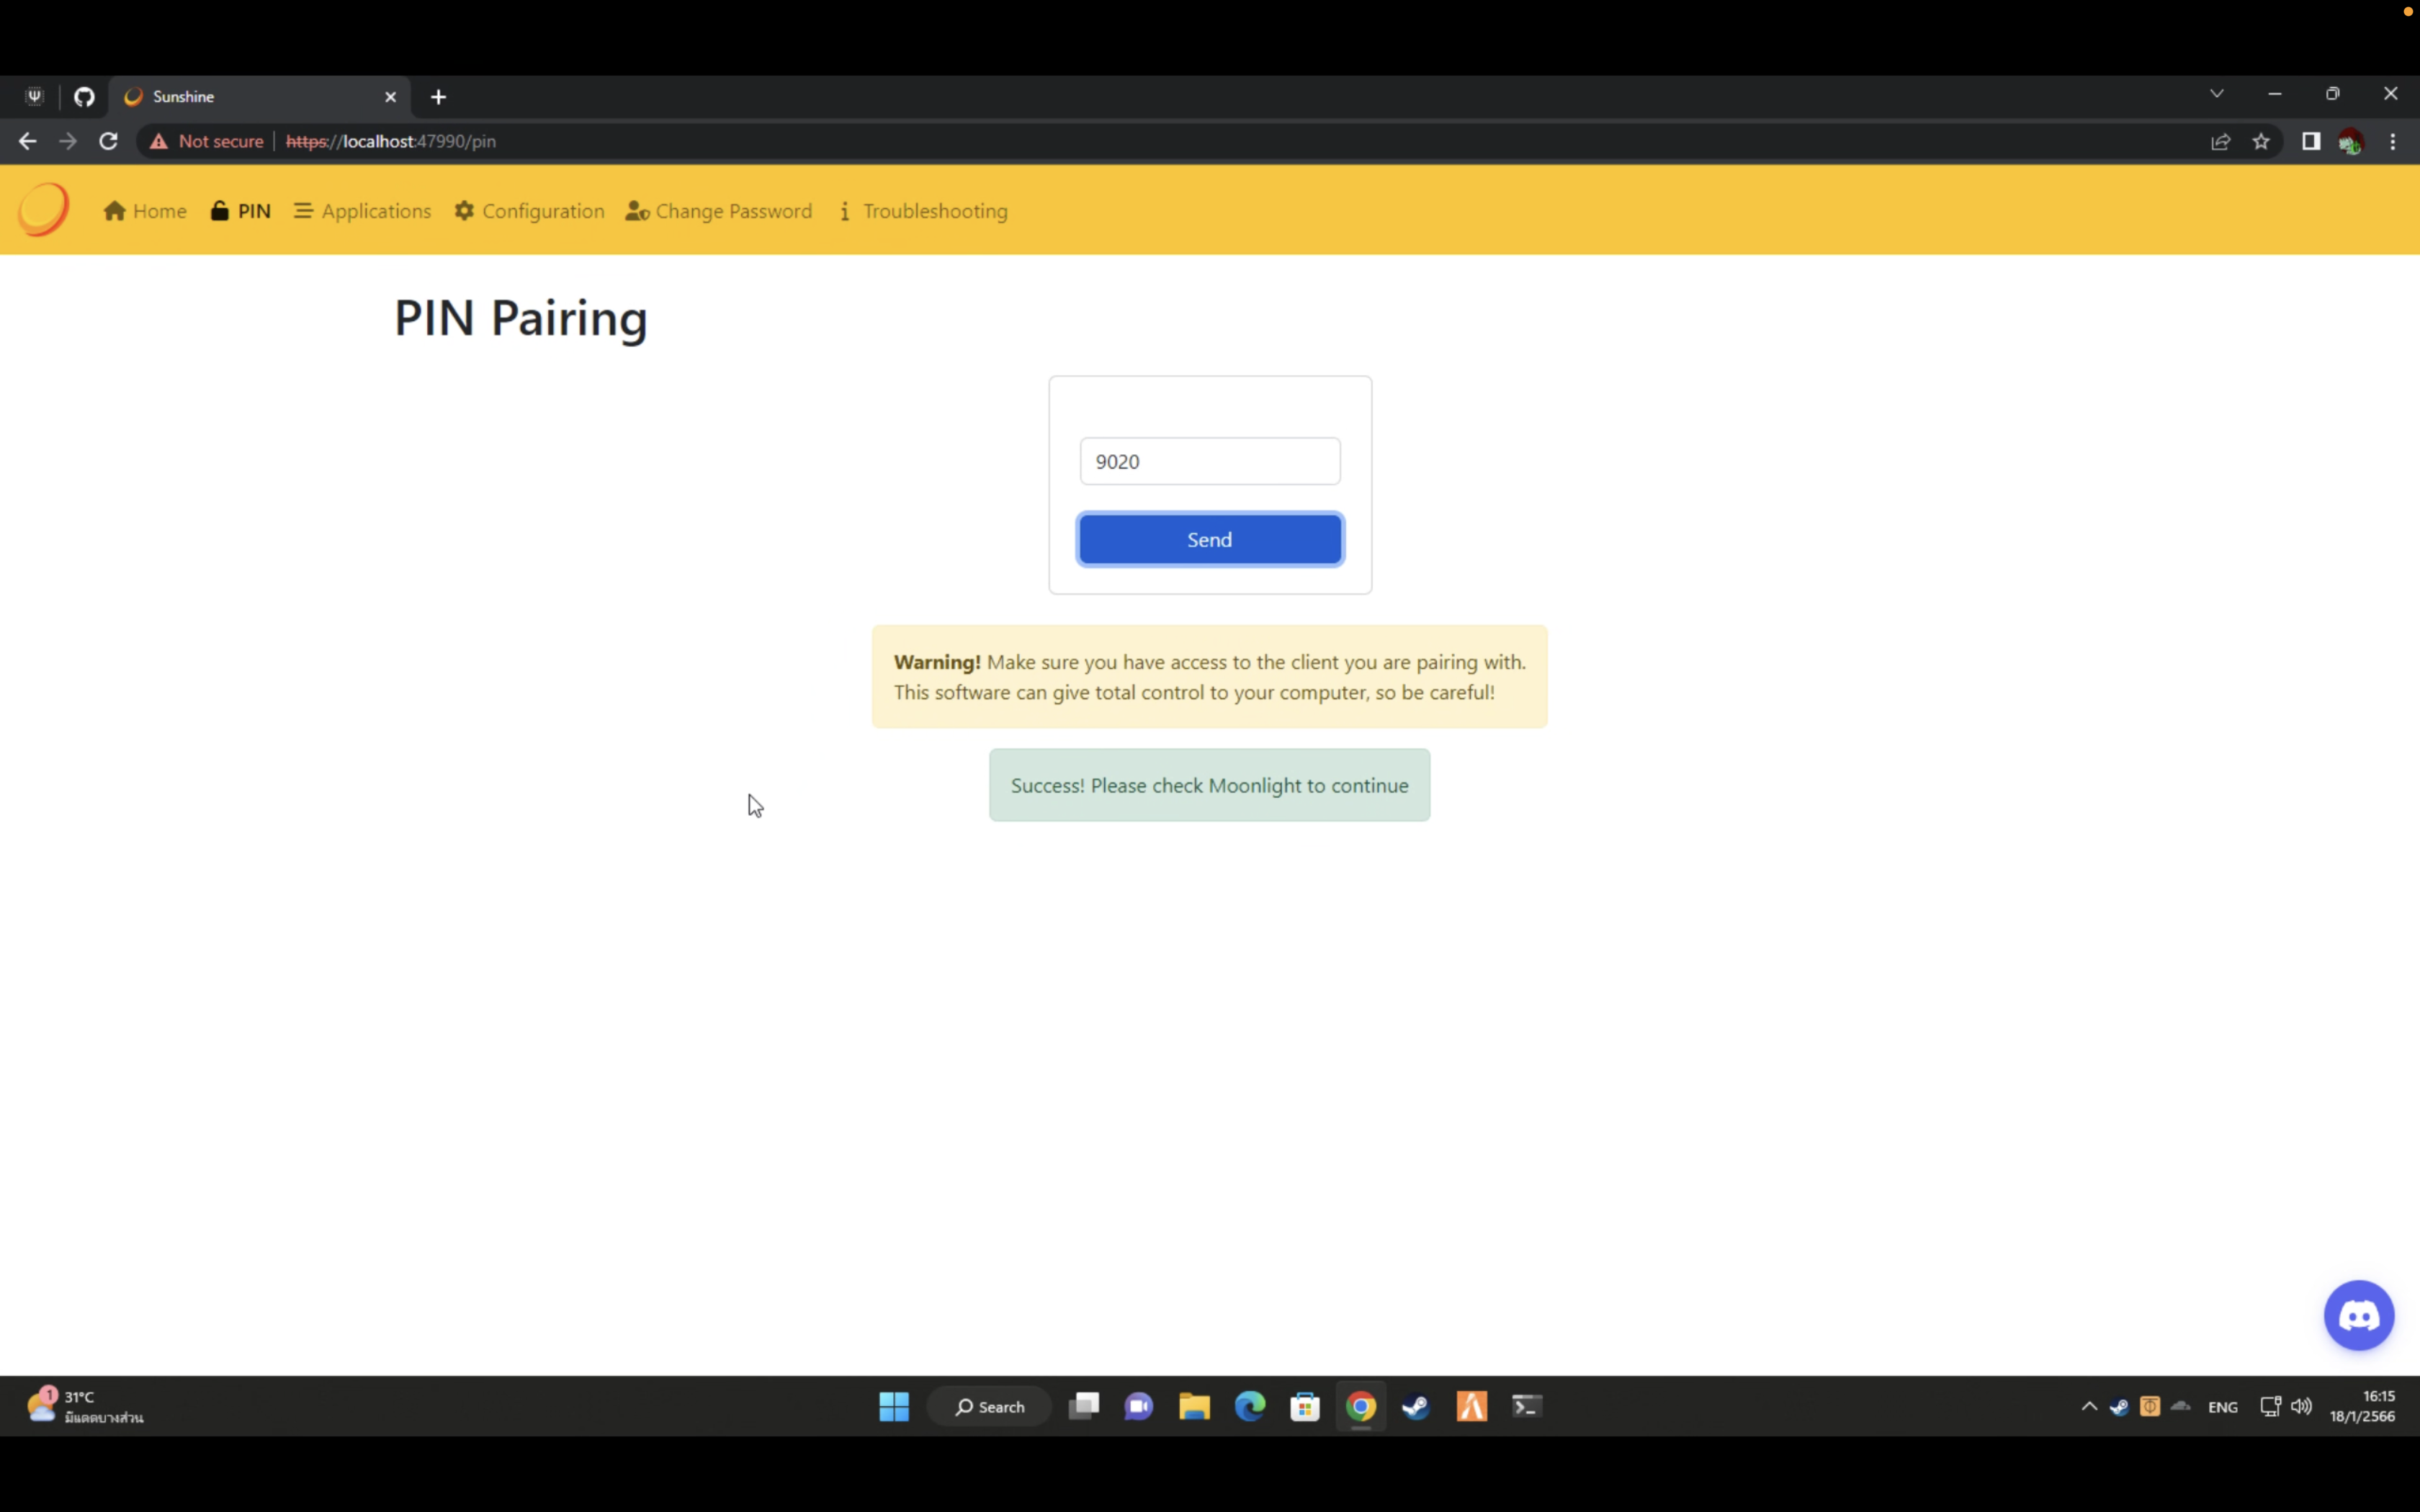Open the Troubleshooting link

923,211
